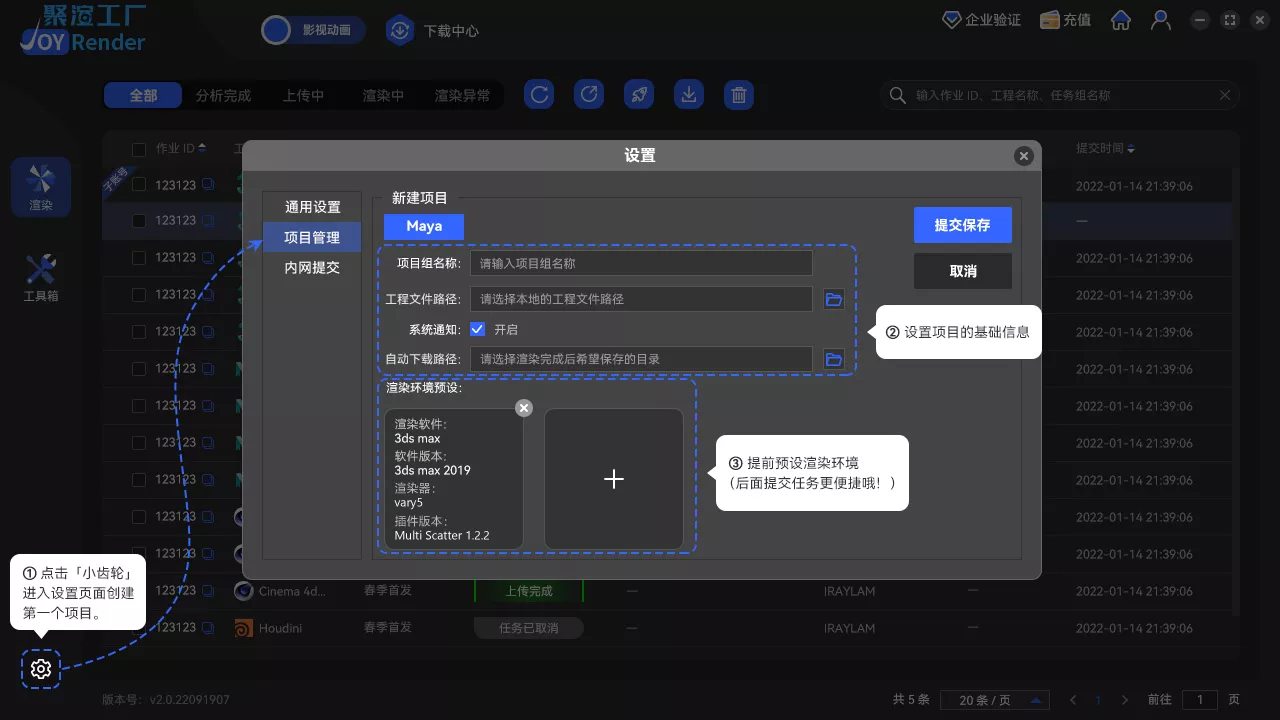Click the version number v2.0.22091907
The image size is (1280, 720).
click(x=190, y=700)
